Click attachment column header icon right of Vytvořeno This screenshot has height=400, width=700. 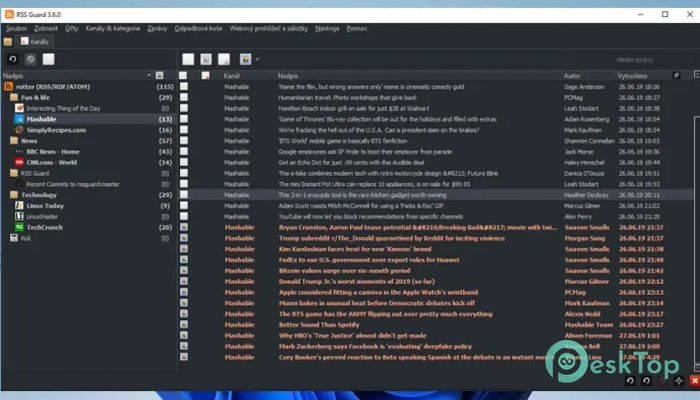(676, 75)
